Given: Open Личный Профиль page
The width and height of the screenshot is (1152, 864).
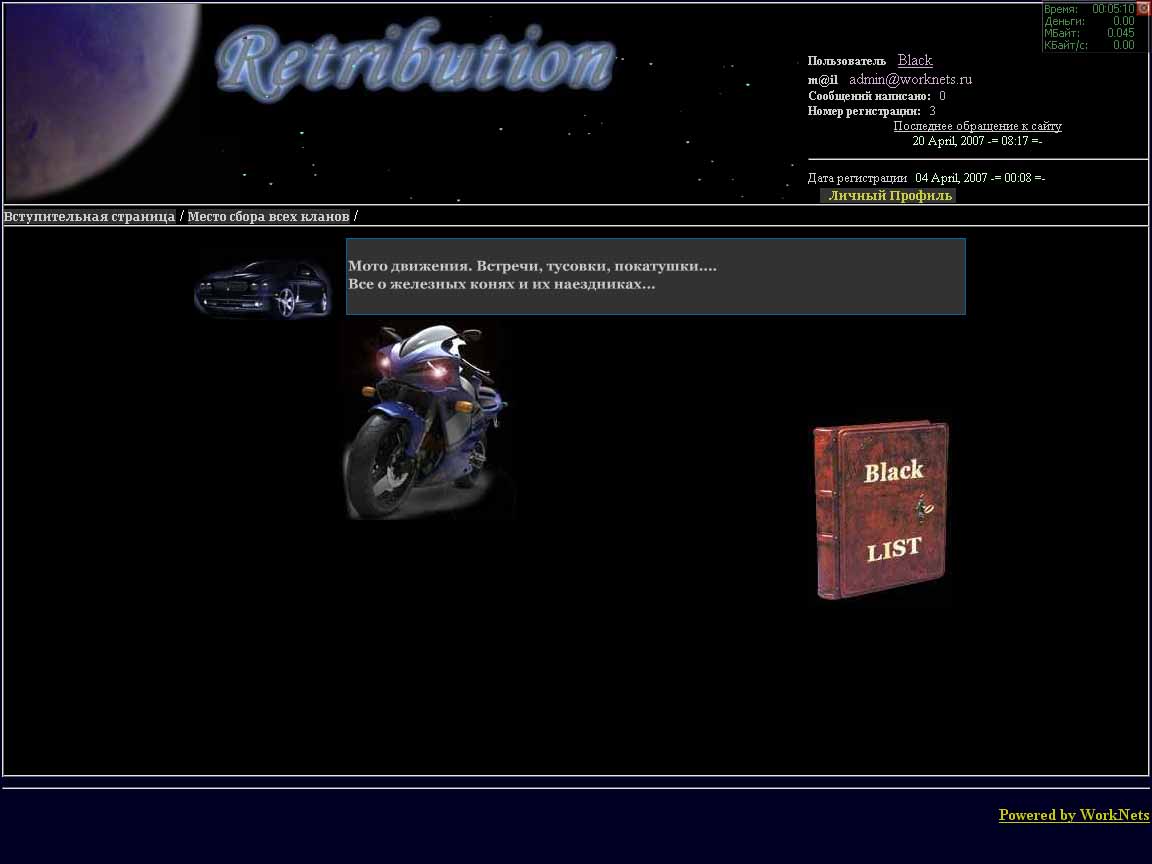Looking at the screenshot, I should pos(890,195).
